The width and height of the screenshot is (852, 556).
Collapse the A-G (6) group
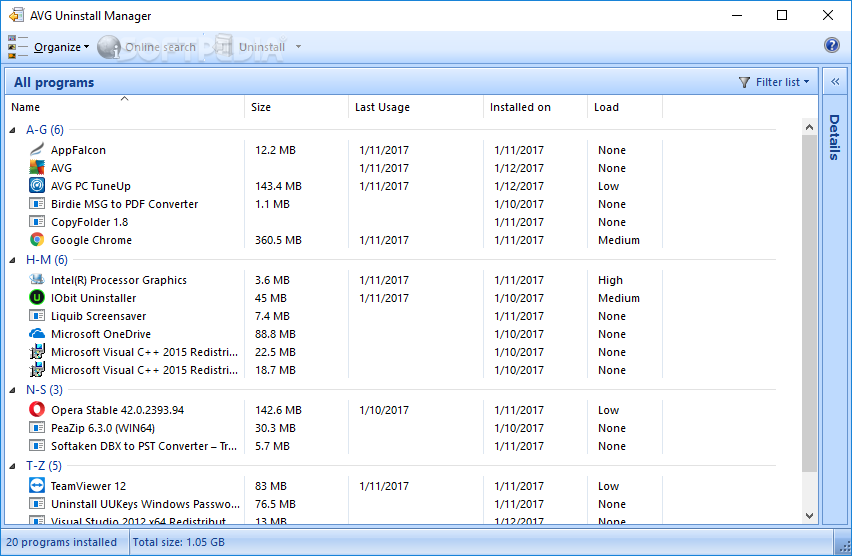point(12,130)
